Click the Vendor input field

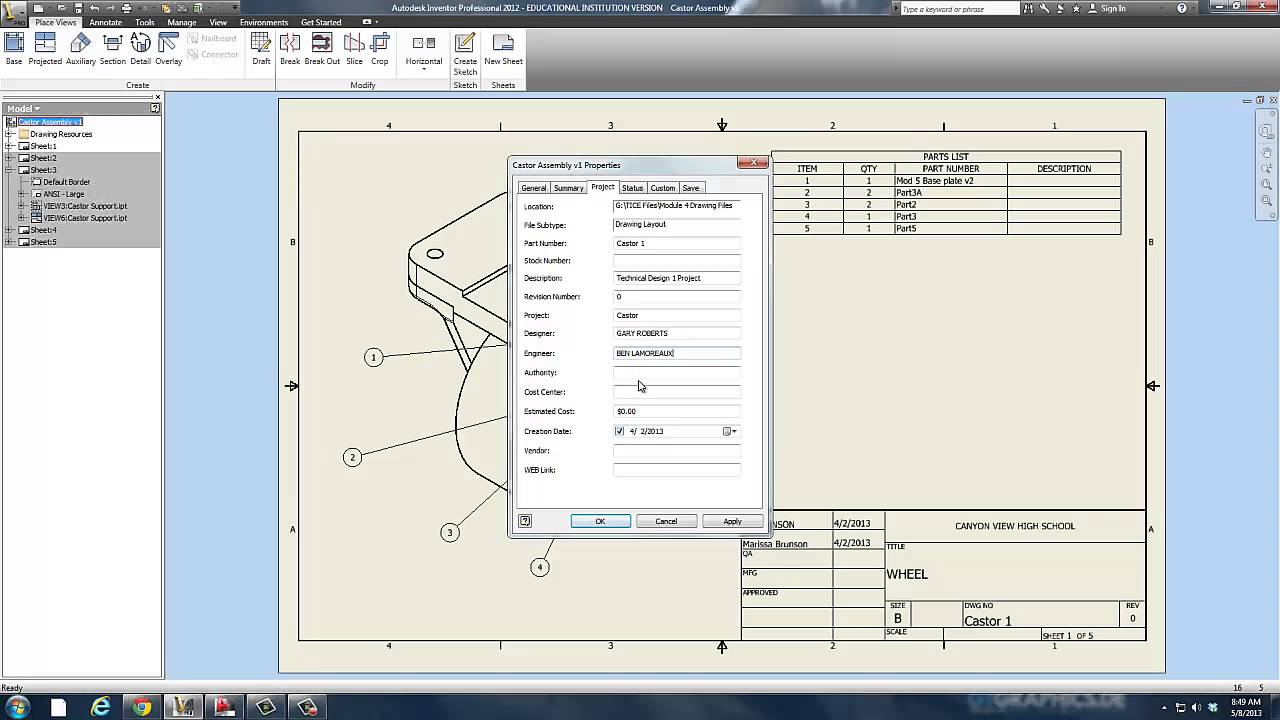(677, 451)
